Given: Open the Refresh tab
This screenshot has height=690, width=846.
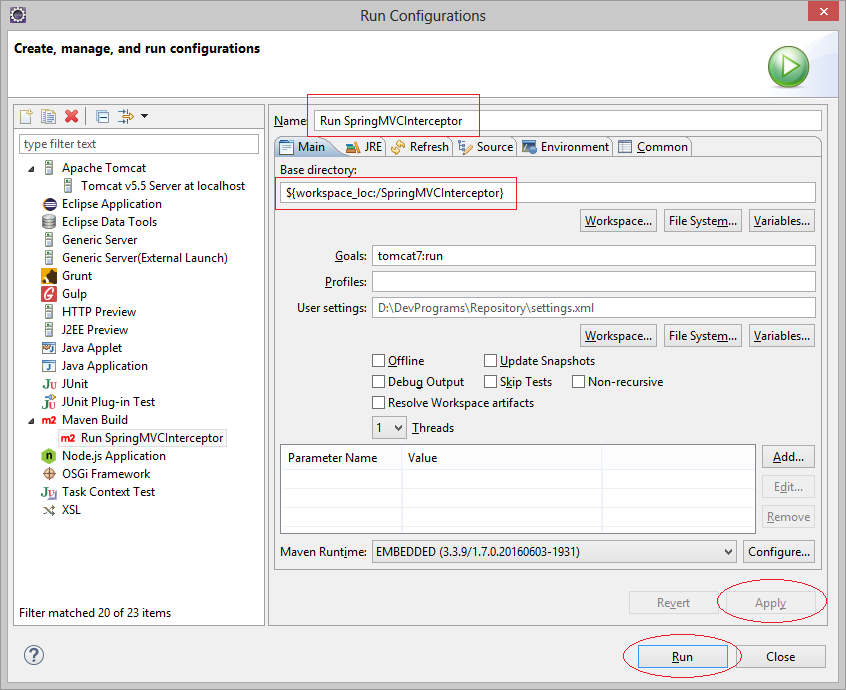Looking at the screenshot, I should point(420,147).
